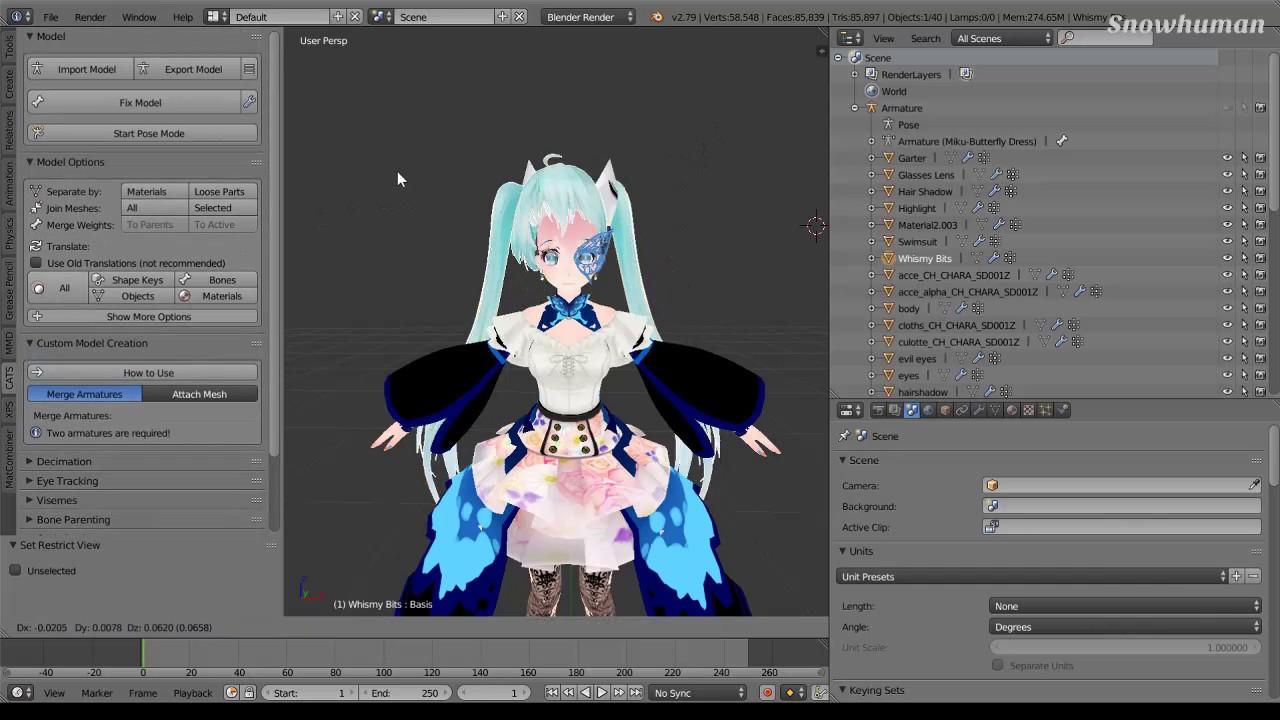Toggle render camera icon for Armature row

[1260, 108]
